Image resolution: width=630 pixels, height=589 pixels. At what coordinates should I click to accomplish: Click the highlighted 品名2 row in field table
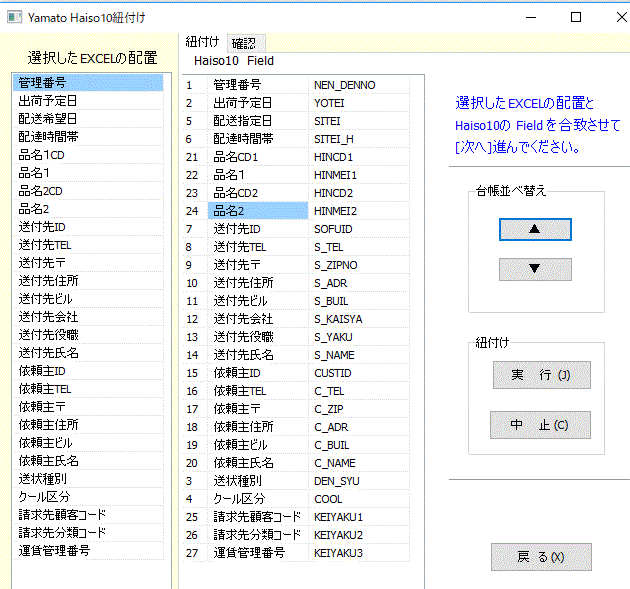(x=258, y=211)
